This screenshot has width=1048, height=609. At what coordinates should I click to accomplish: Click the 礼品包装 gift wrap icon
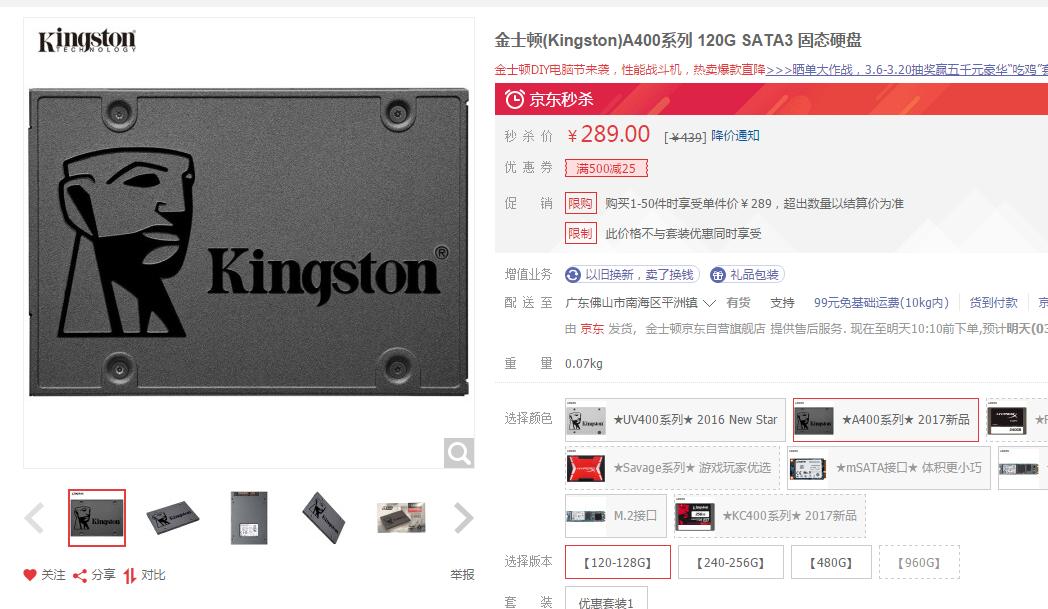coord(718,275)
